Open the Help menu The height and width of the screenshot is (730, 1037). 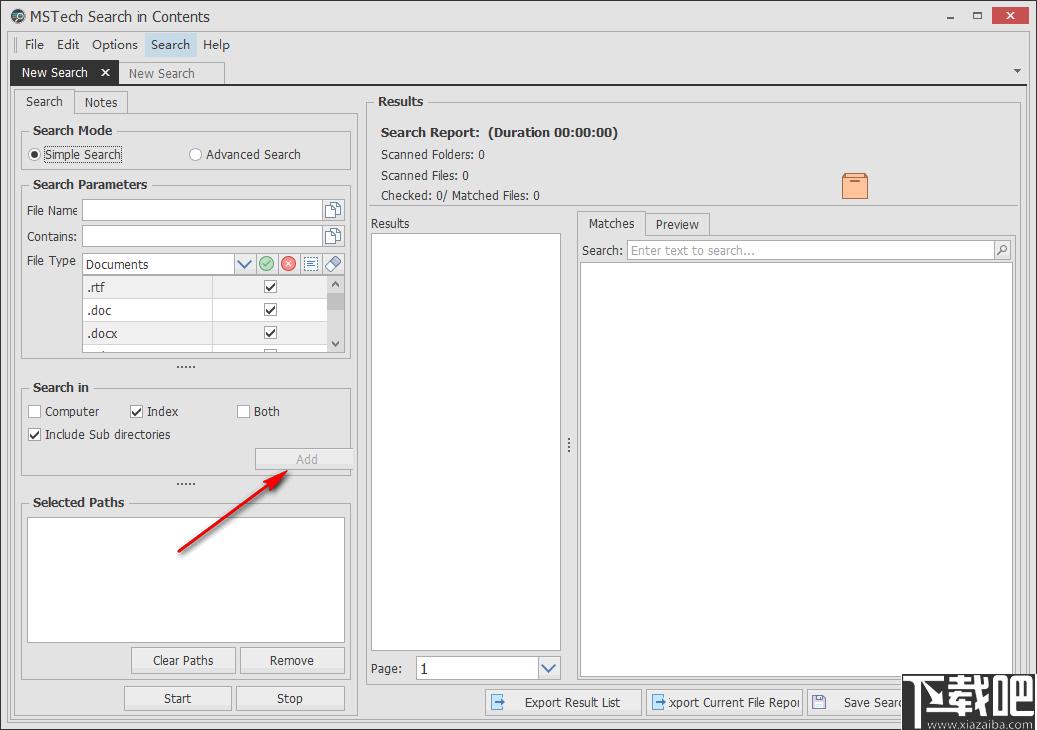pyautogui.click(x=216, y=44)
